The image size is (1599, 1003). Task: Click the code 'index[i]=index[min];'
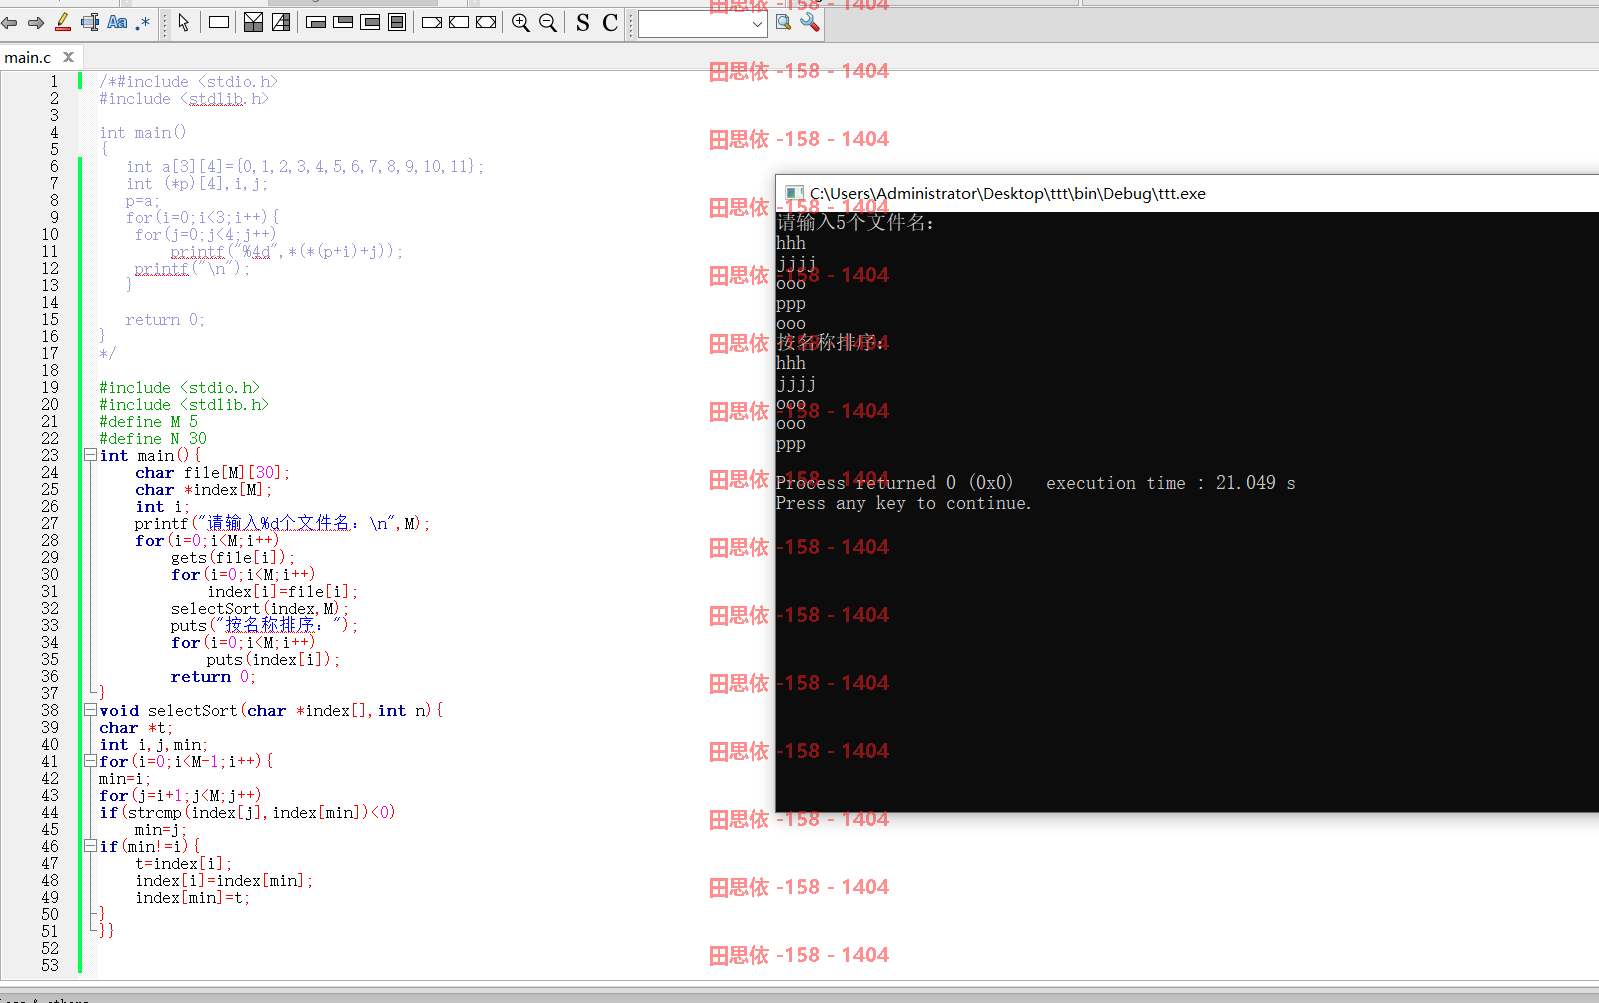point(225,880)
